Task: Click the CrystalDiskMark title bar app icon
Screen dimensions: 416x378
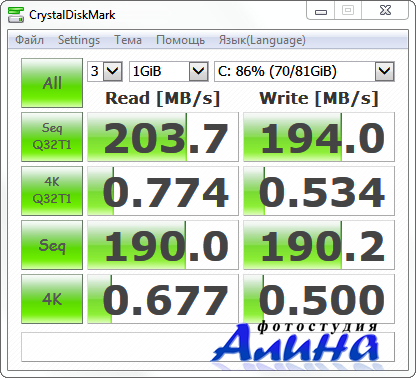Action: click(x=16, y=15)
